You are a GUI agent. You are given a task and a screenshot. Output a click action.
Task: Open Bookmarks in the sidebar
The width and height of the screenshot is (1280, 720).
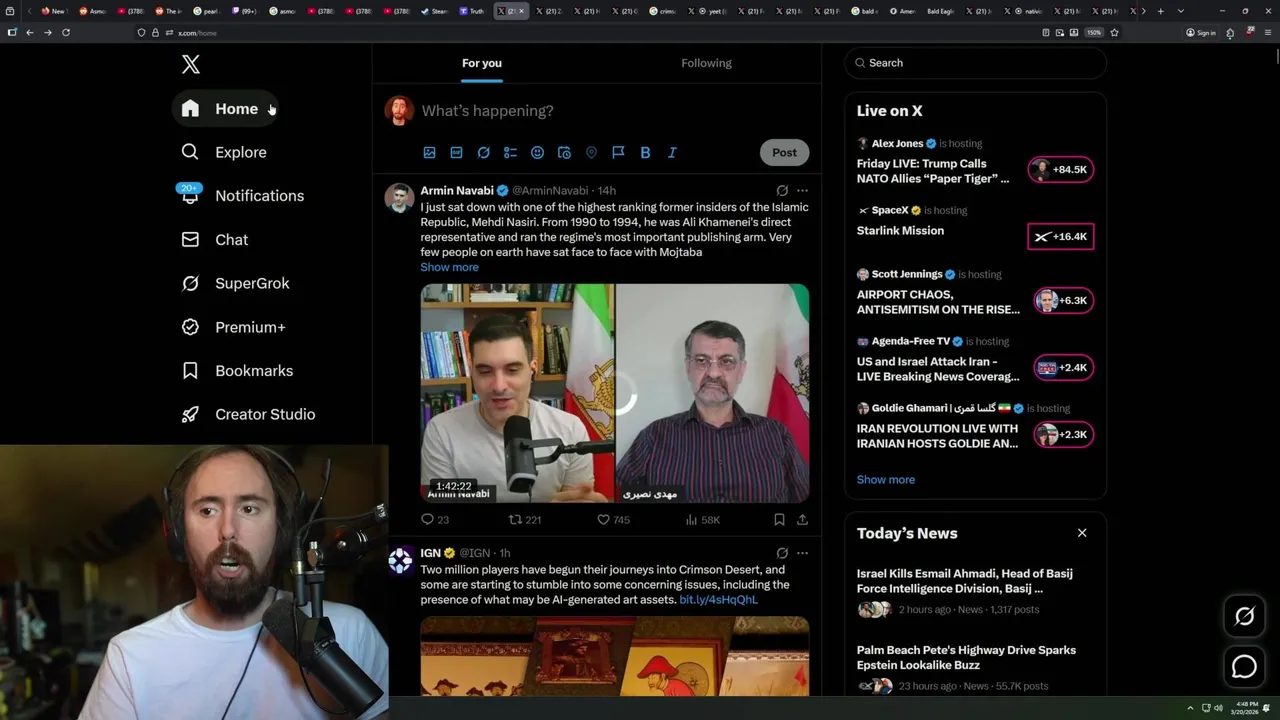(237, 371)
